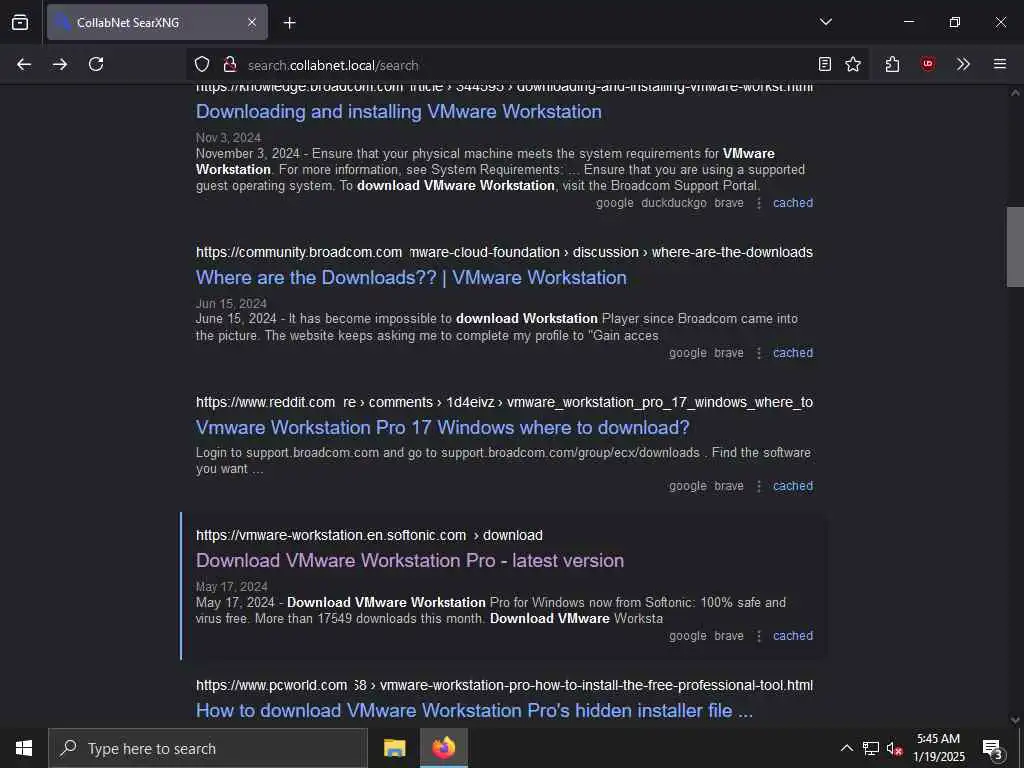Viewport: 1024px width, 768px height.
Task: Click vmware-workstation.en.softonic.com URL
Action: coord(370,536)
